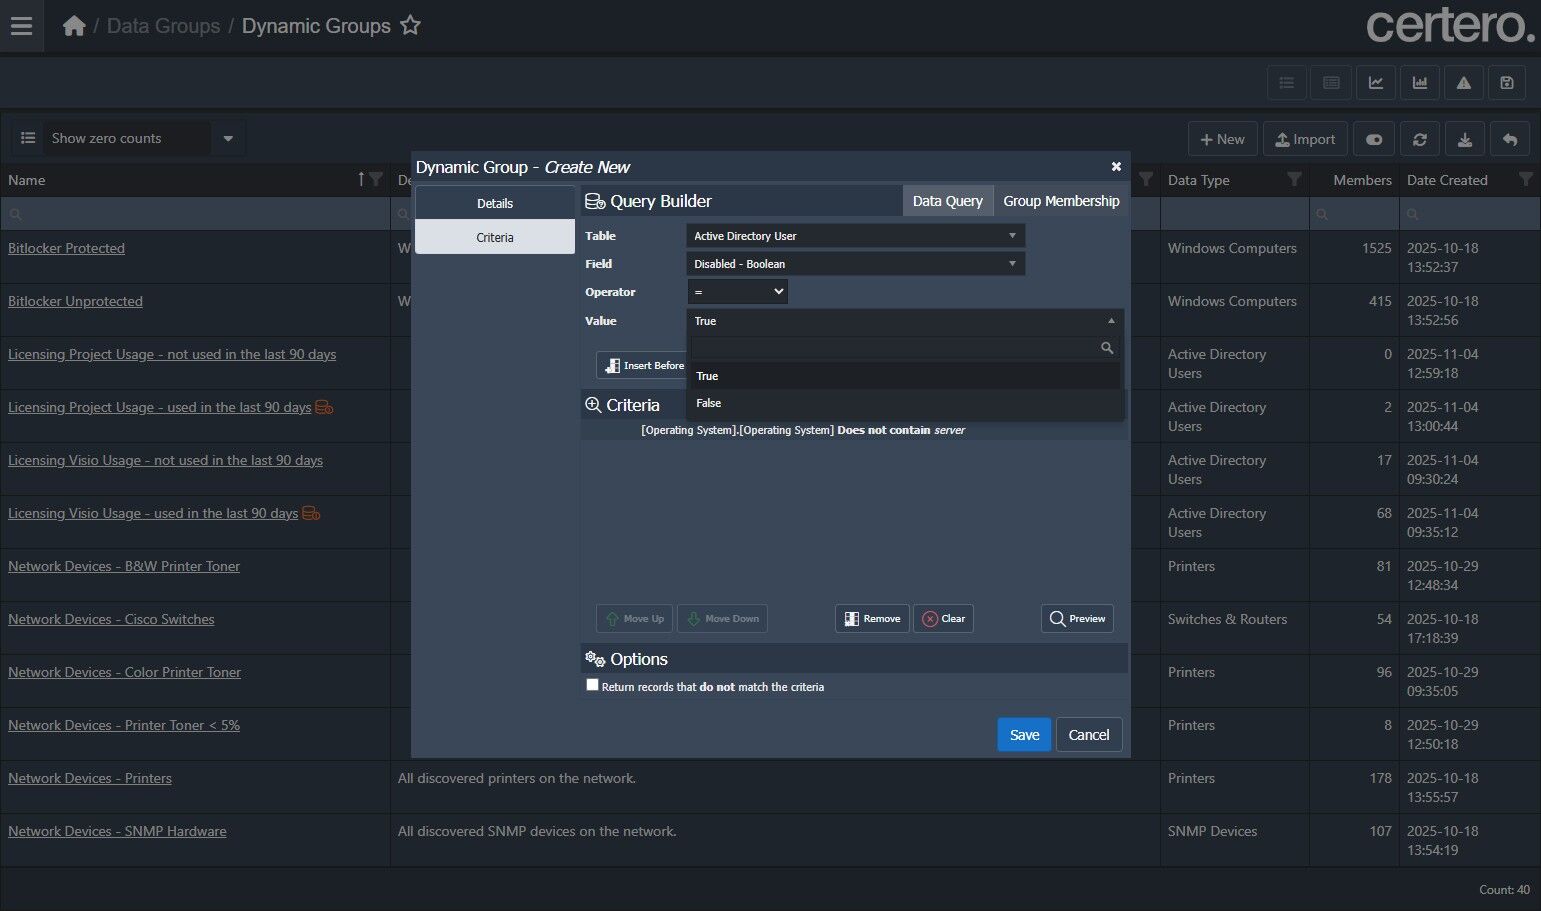Click the Import button

(1305, 140)
